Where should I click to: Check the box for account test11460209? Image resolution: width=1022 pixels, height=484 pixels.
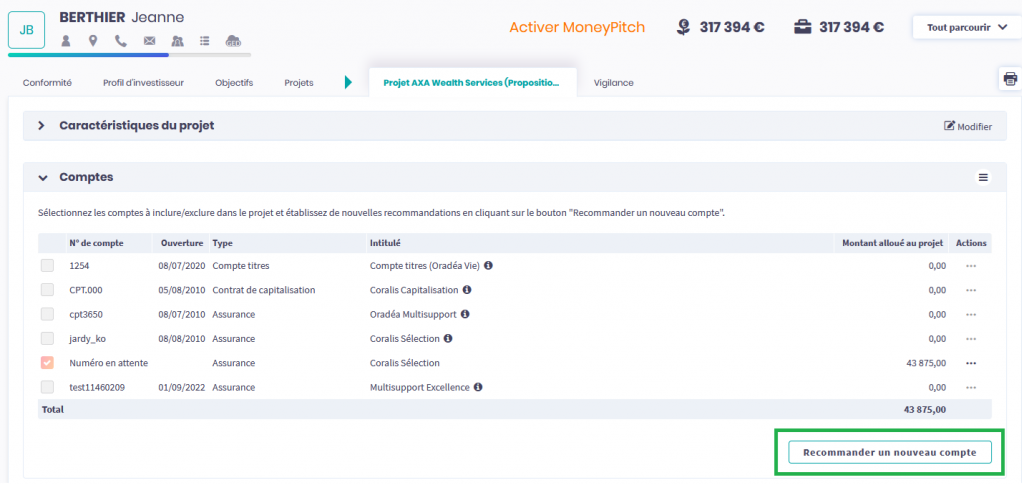(x=47, y=387)
